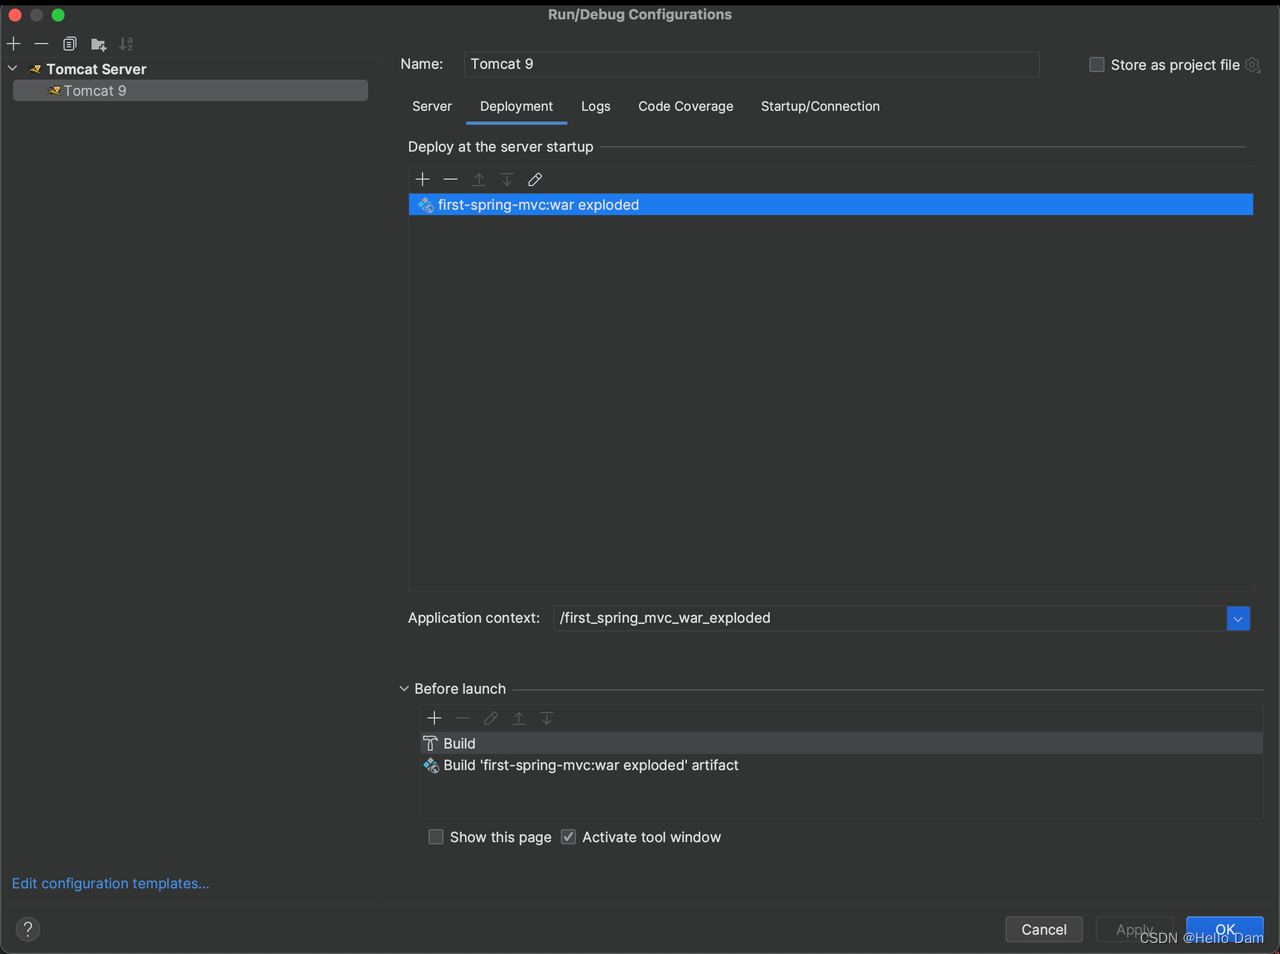
Task: Edit the before launch task
Action: point(491,718)
